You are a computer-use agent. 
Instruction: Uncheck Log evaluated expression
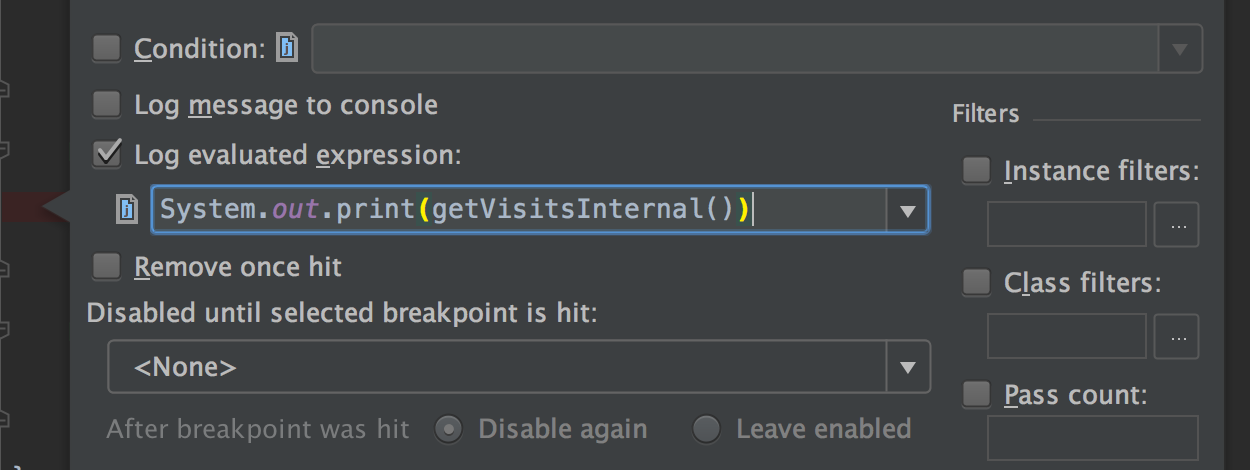tap(106, 154)
